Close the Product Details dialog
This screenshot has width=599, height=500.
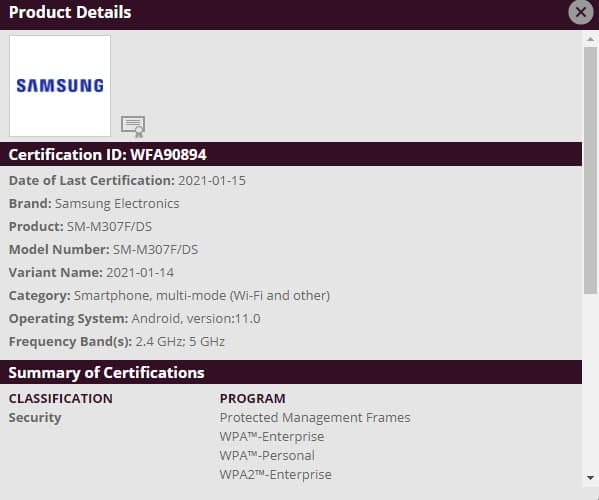coord(580,12)
